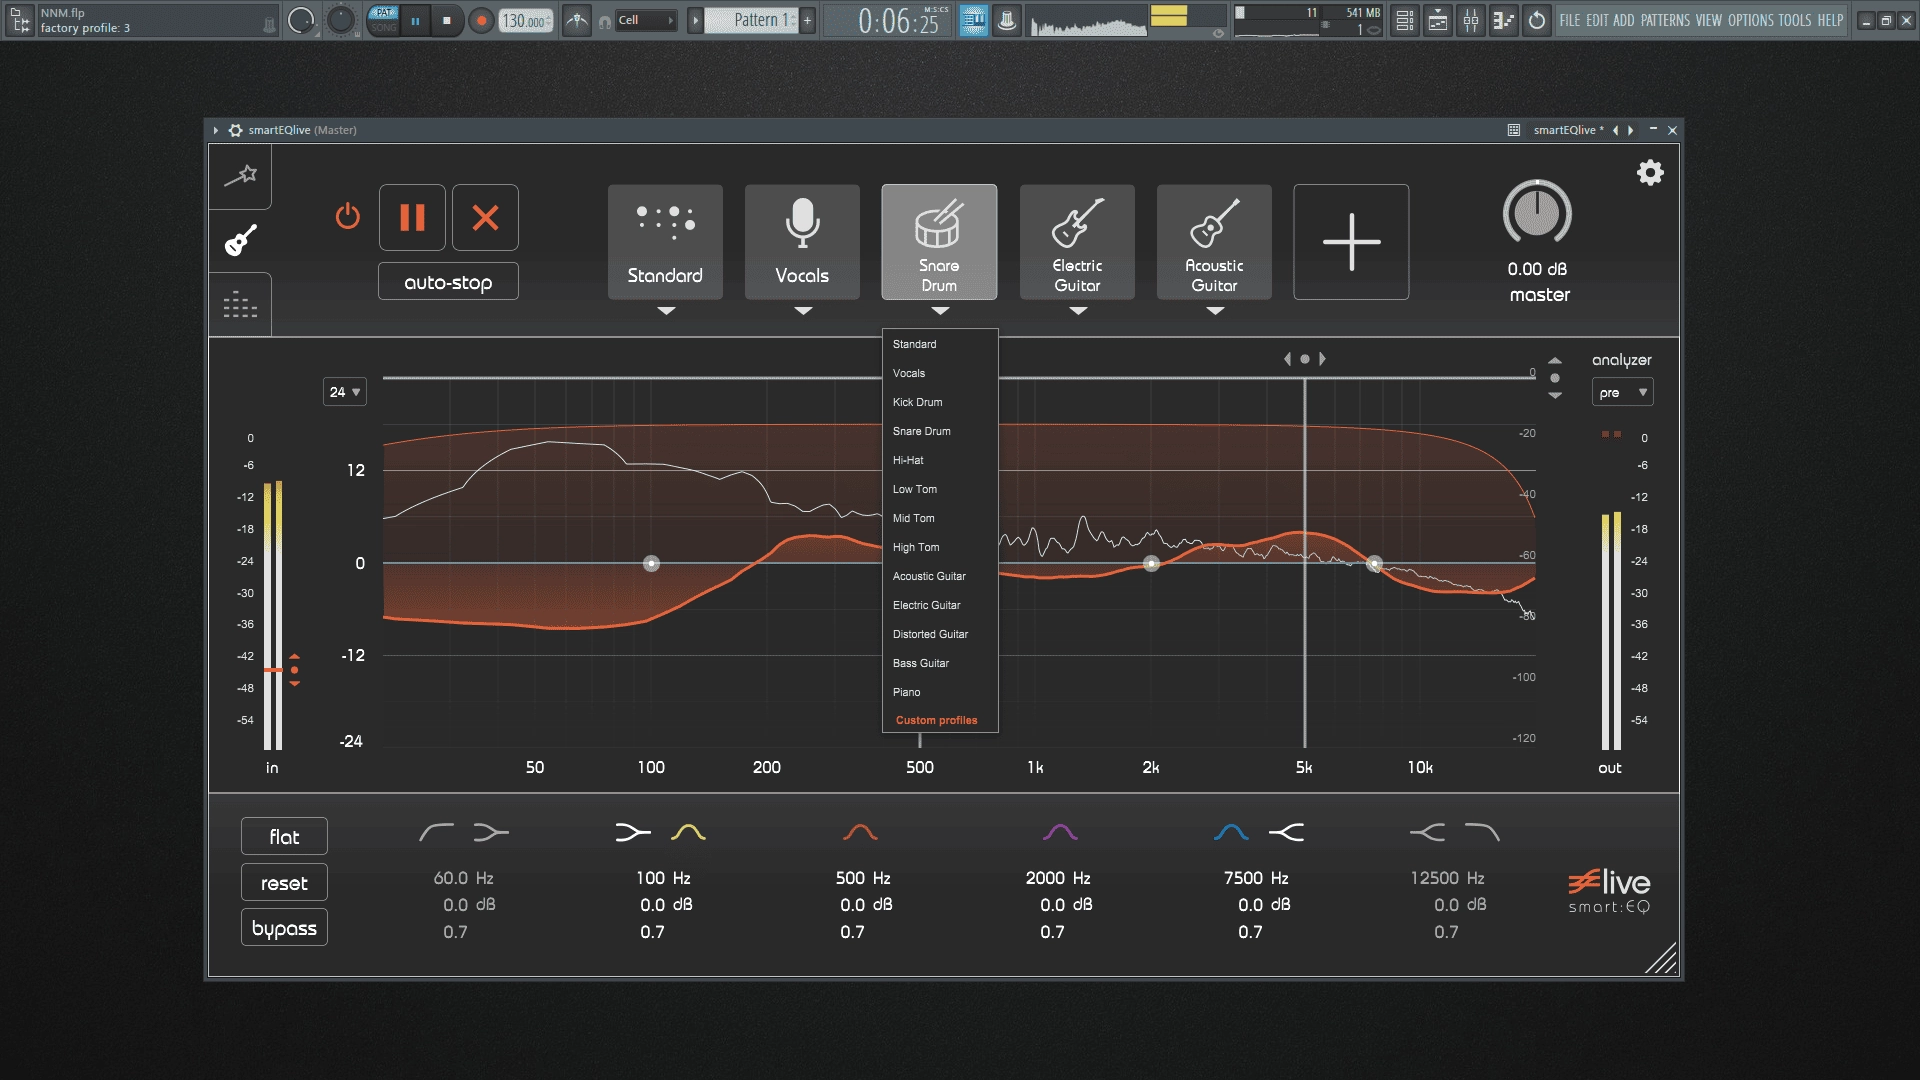The width and height of the screenshot is (1920, 1080).
Task: Select high-cut filter for 12500 Hz band
Action: [1482, 832]
